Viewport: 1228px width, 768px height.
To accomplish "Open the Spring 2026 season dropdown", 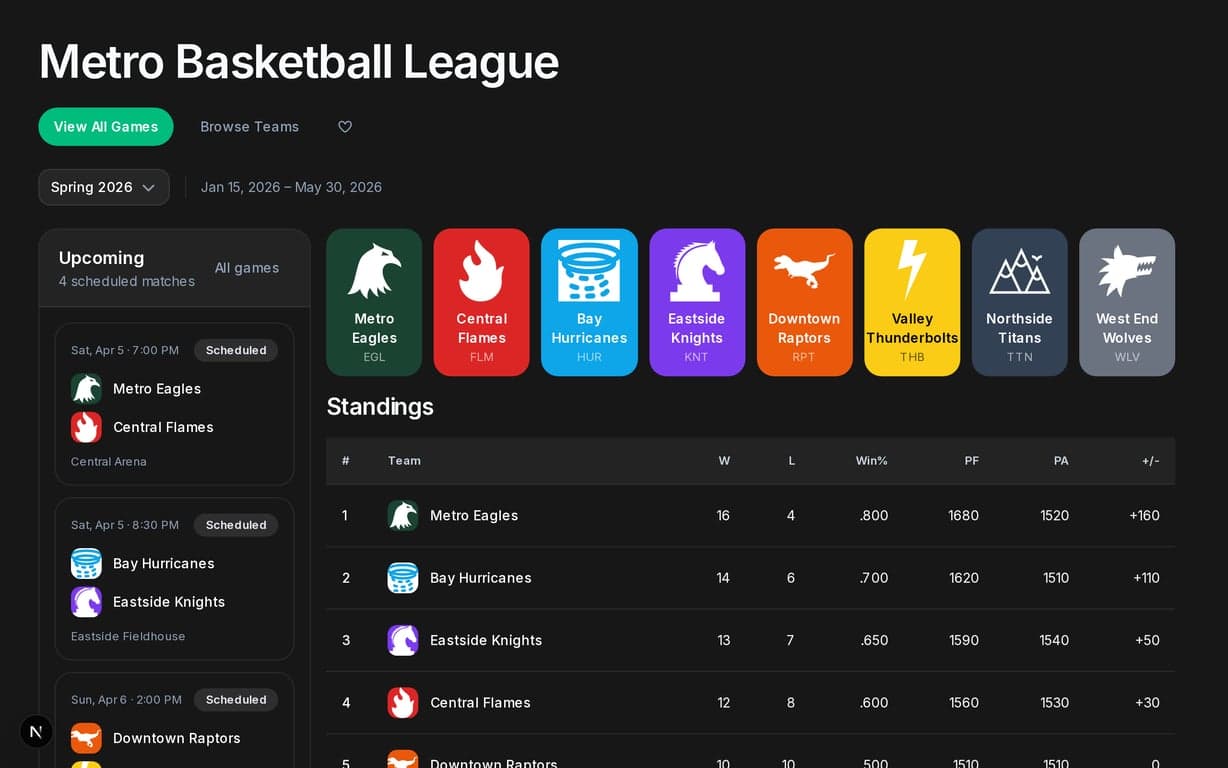I will [103, 187].
